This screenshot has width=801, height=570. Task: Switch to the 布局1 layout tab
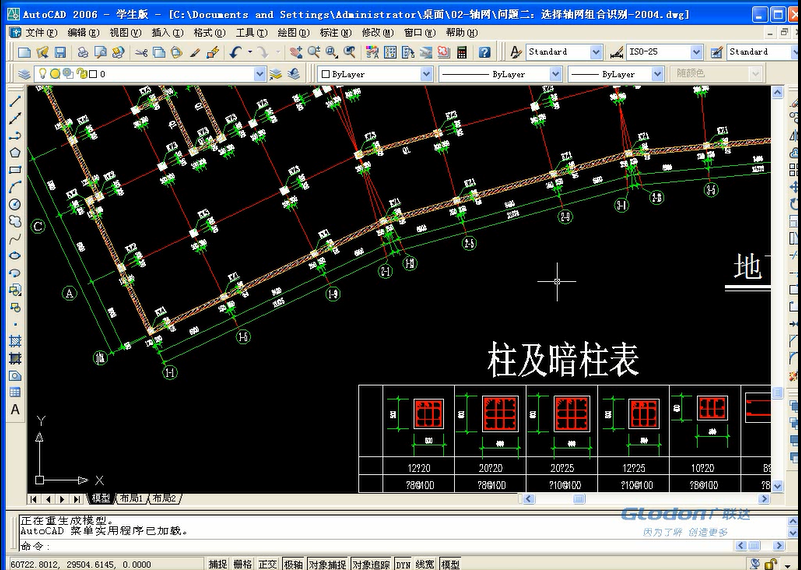pyautogui.click(x=130, y=498)
